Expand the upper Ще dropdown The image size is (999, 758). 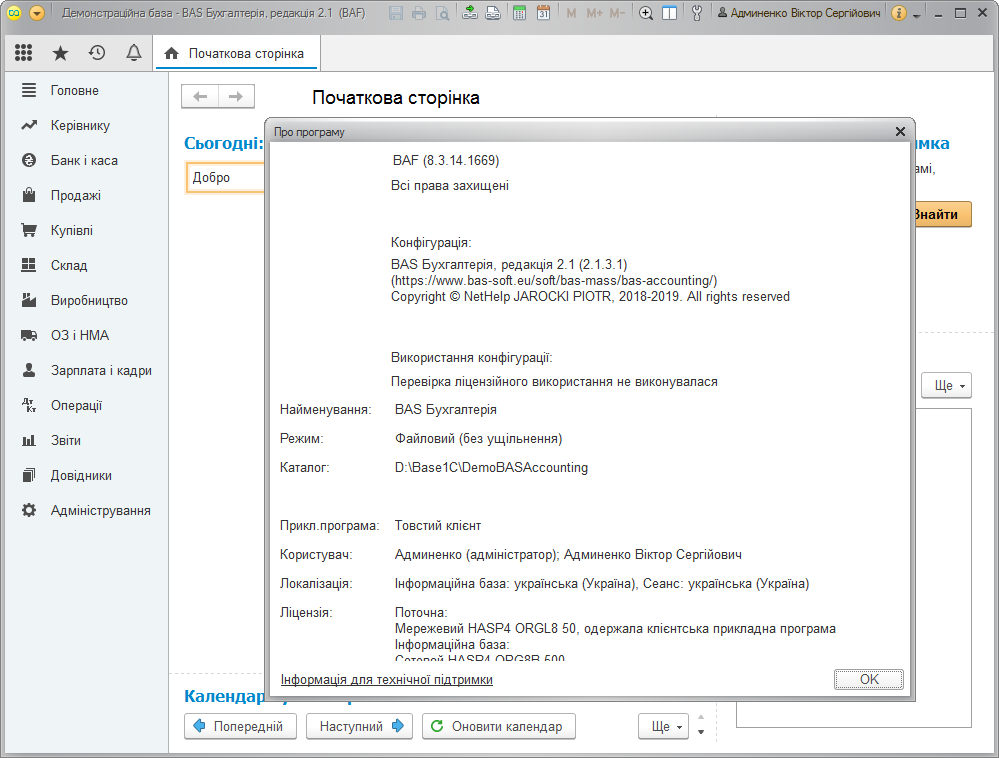coord(947,386)
